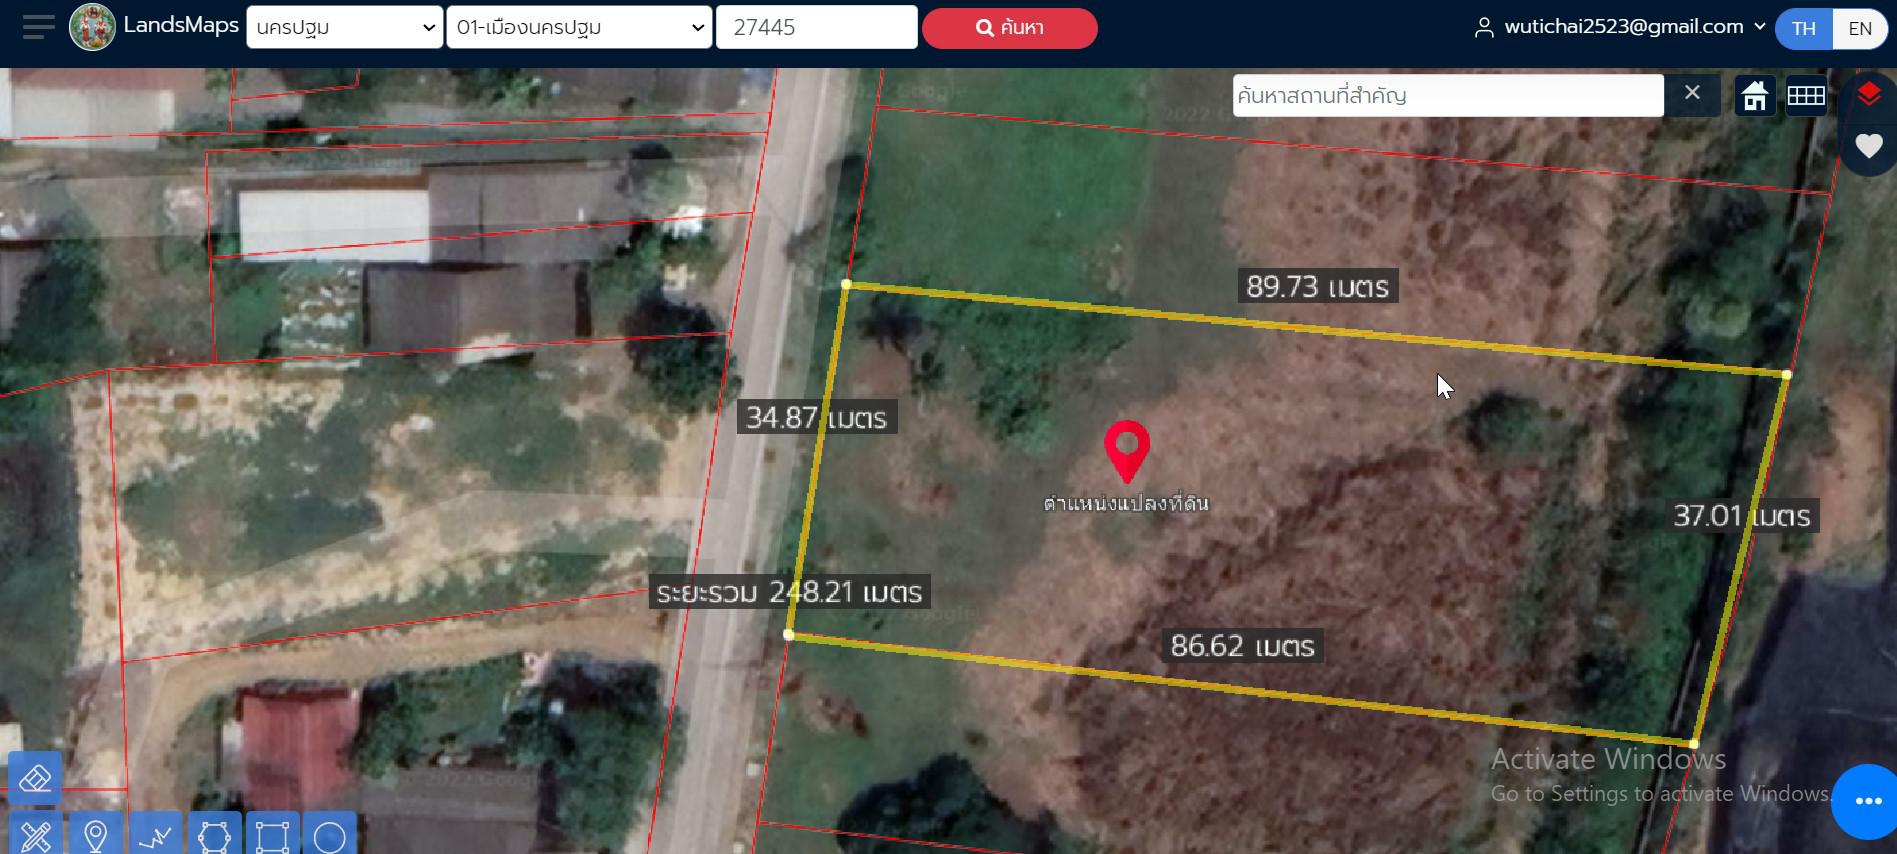Click the parcel number field 27445
Viewport: 1897px width, 854px height.
[817, 28]
